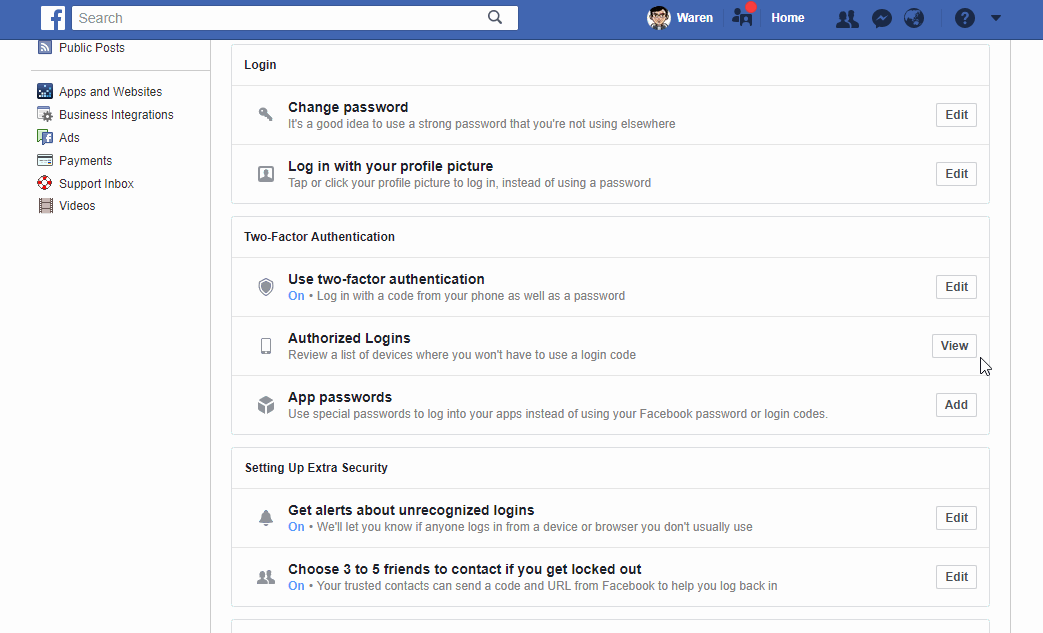Click the Help question mark icon
Image resolution: width=1043 pixels, height=633 pixels.
point(961,18)
